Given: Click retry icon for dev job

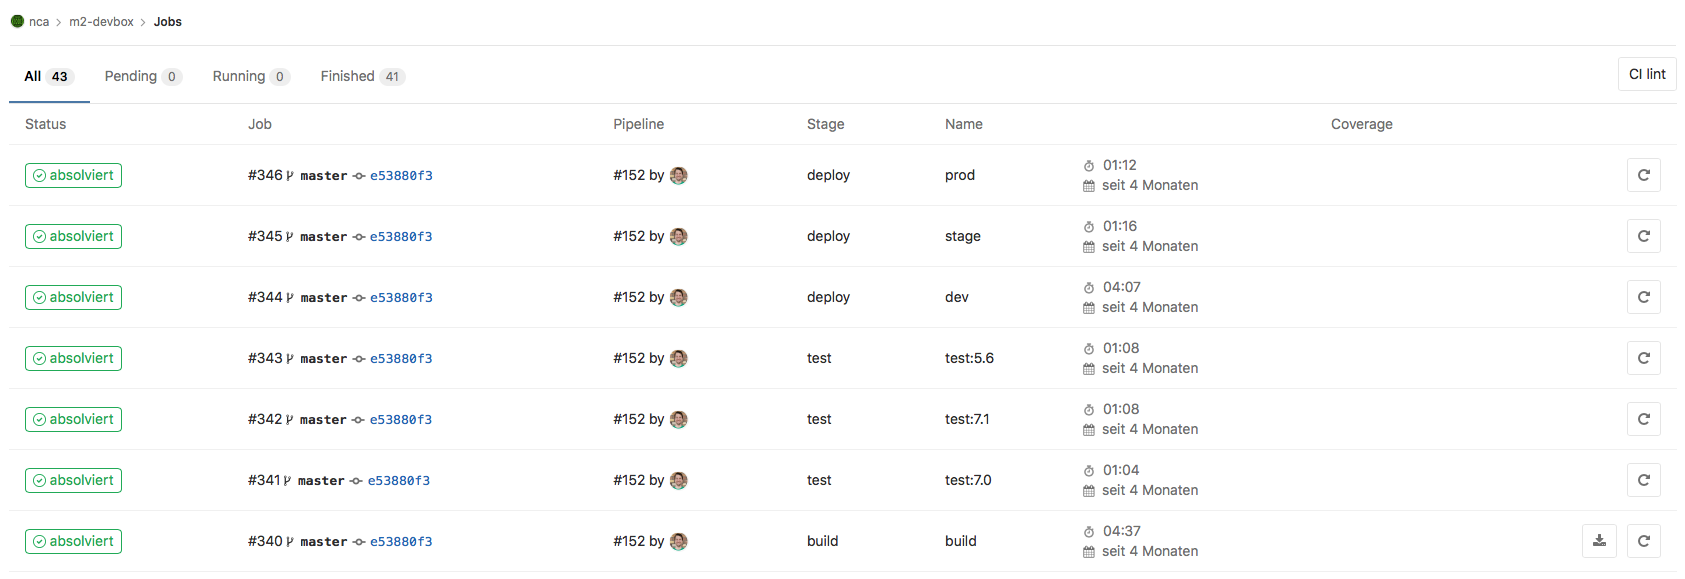Looking at the screenshot, I should coord(1643,297).
